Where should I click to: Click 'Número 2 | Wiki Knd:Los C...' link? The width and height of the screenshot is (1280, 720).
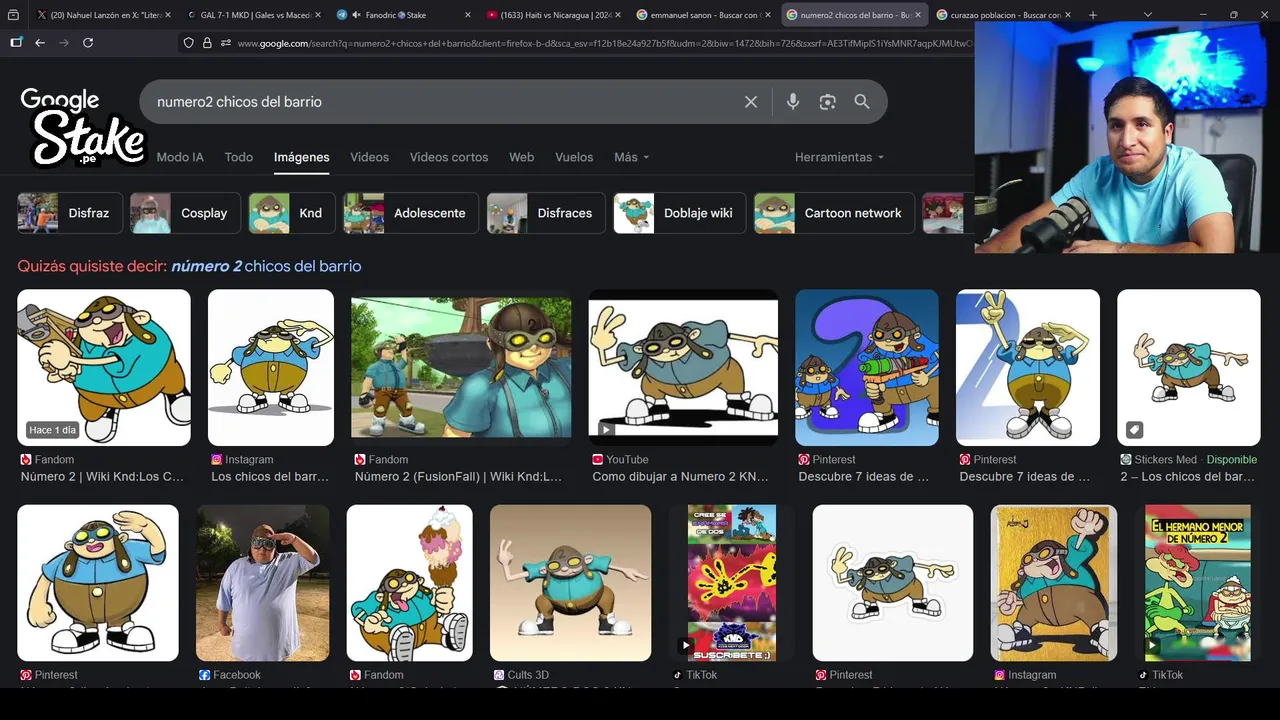(102, 477)
